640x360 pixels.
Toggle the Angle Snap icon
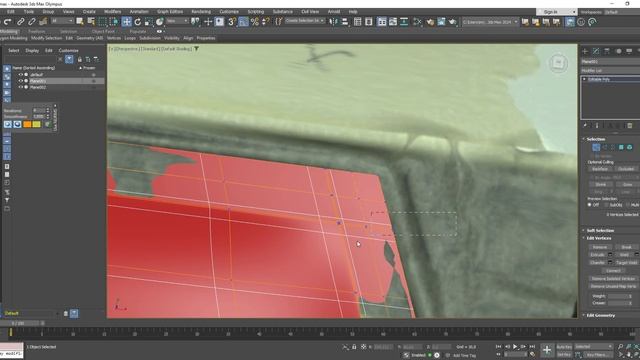(x=243, y=22)
